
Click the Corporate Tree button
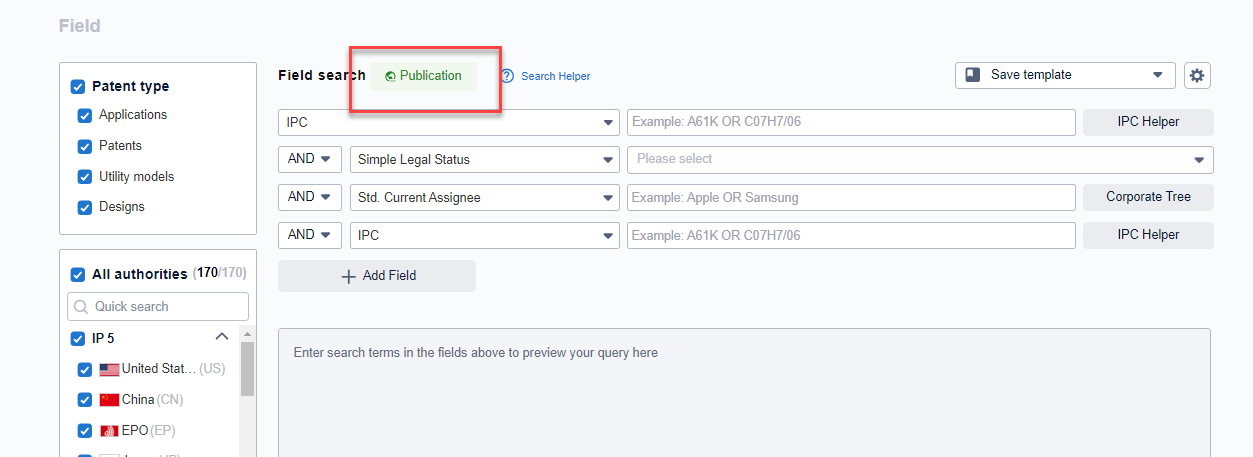pyautogui.click(x=1147, y=198)
